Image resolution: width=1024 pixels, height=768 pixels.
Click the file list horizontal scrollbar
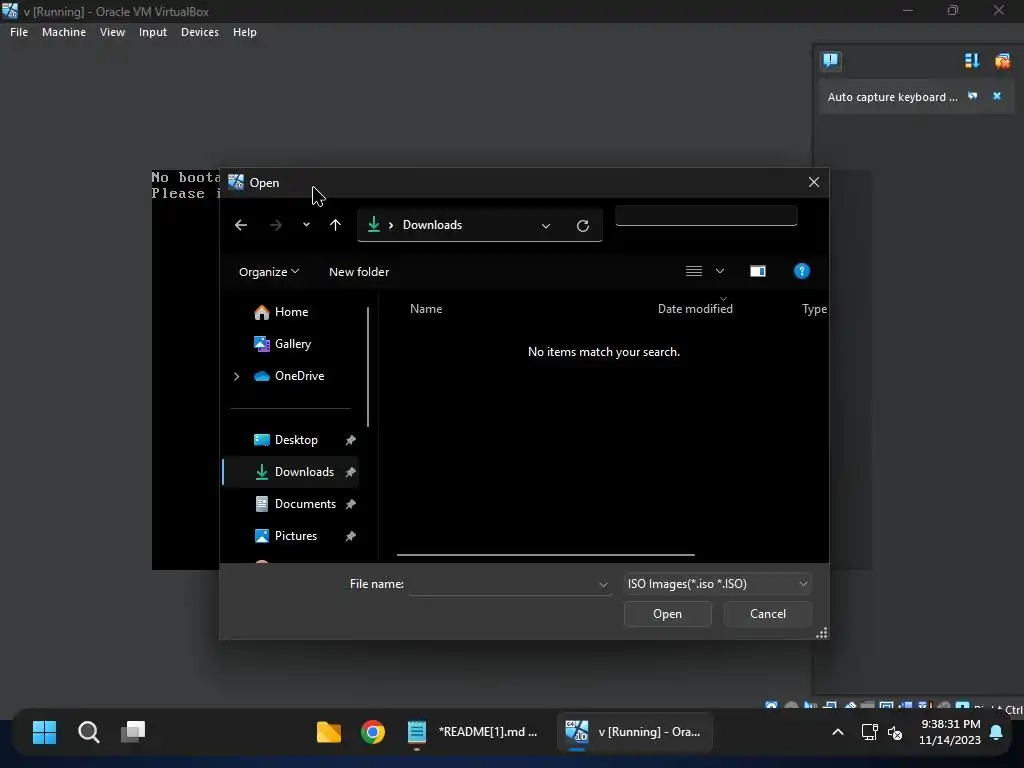click(545, 555)
